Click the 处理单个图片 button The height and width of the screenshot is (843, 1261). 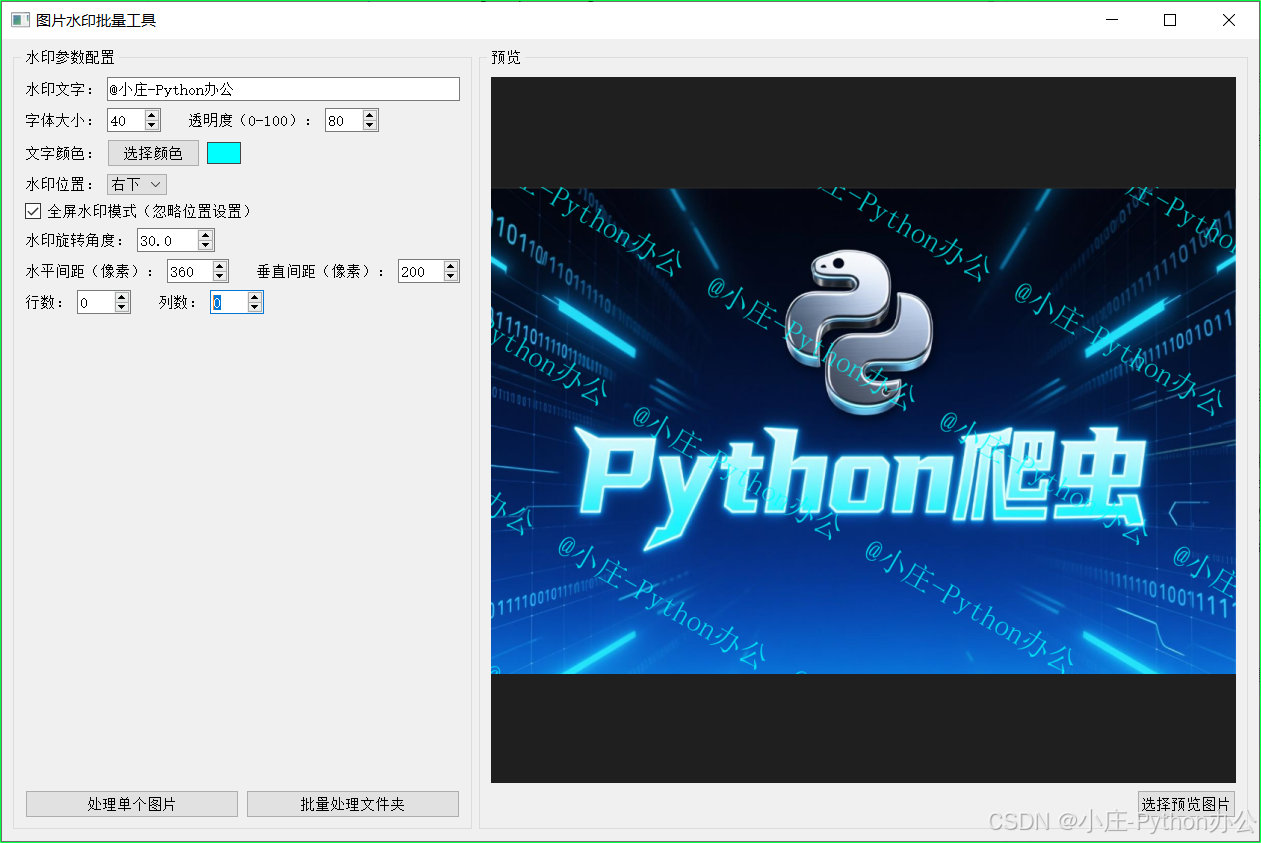tap(132, 804)
